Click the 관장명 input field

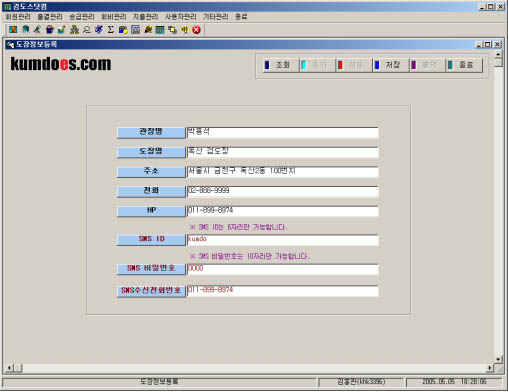282,132
